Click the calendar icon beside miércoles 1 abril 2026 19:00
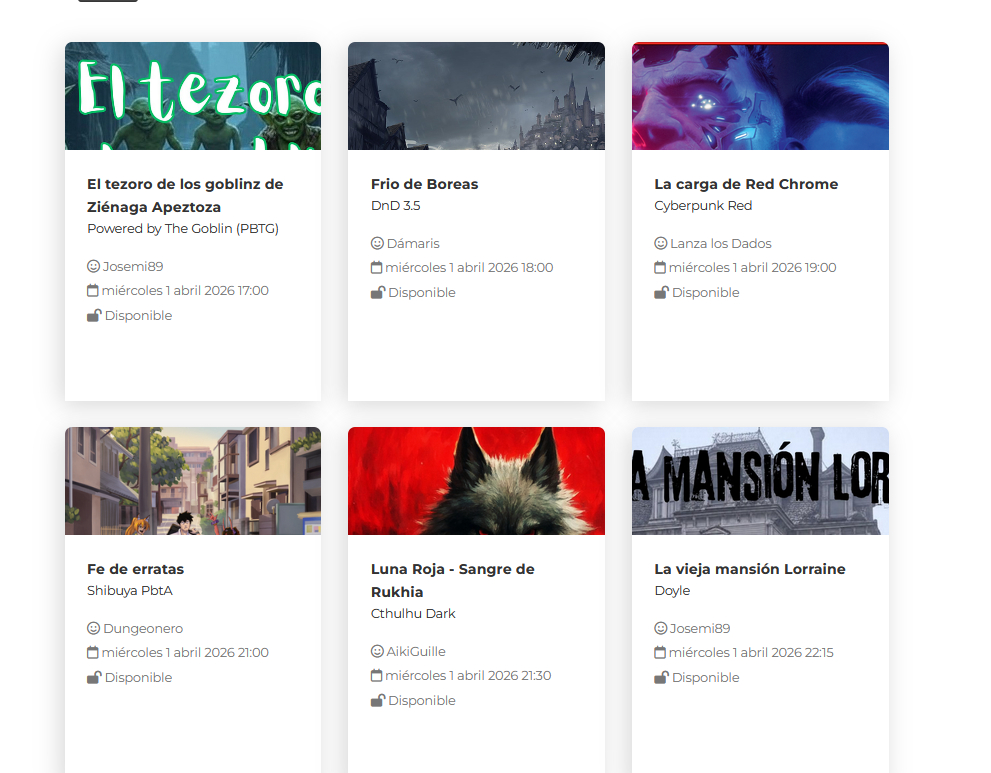This screenshot has height=773, width=991. click(x=660, y=268)
